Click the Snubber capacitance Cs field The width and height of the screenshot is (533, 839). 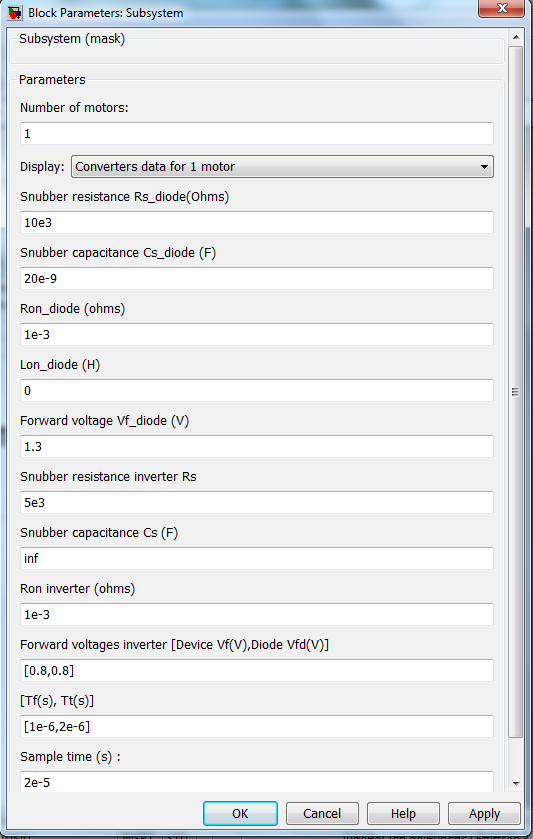pos(257,558)
